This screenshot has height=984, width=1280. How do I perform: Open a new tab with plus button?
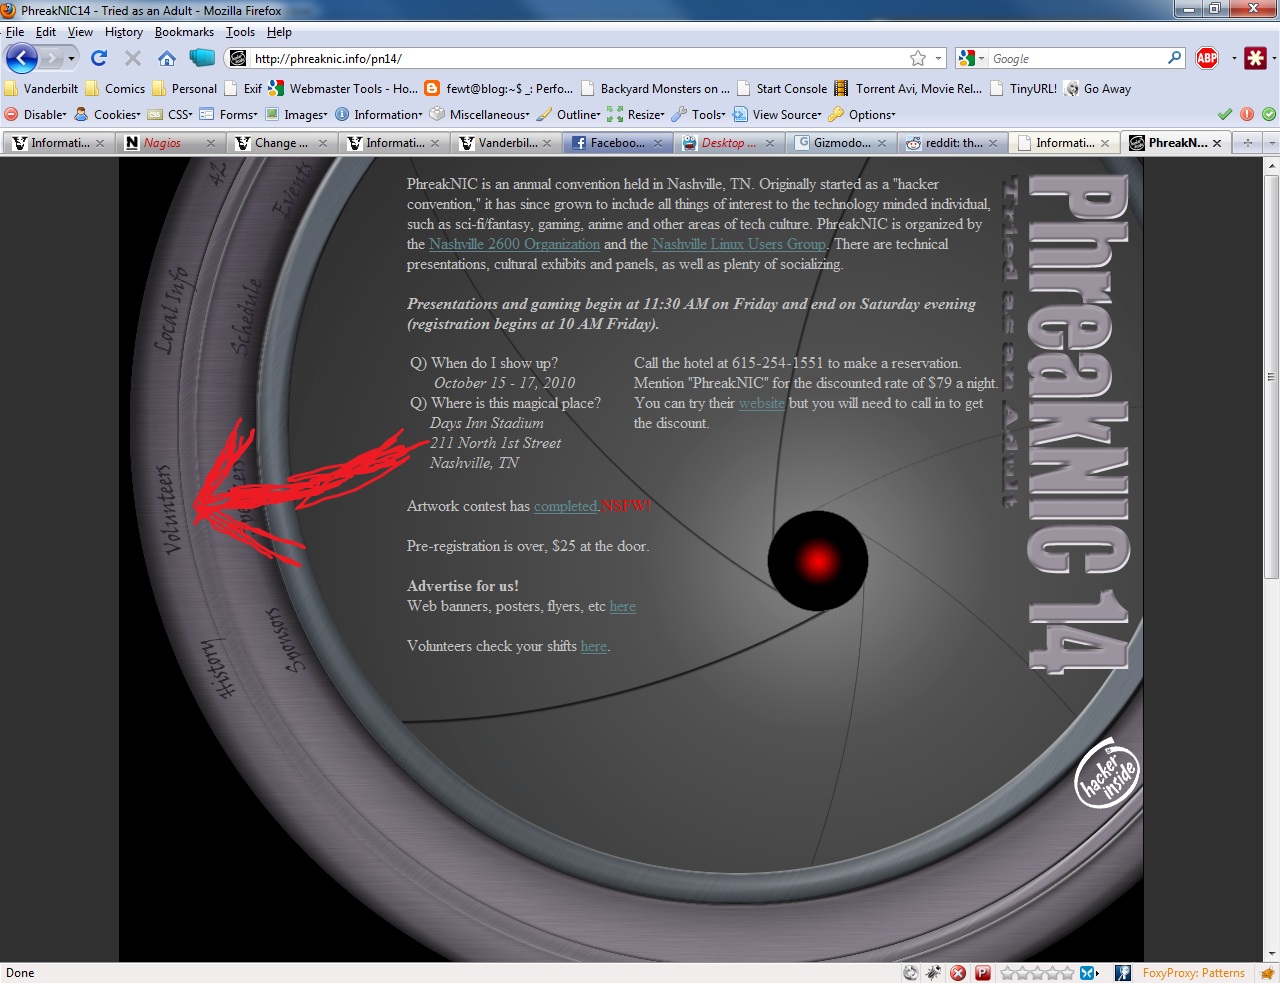[1247, 143]
